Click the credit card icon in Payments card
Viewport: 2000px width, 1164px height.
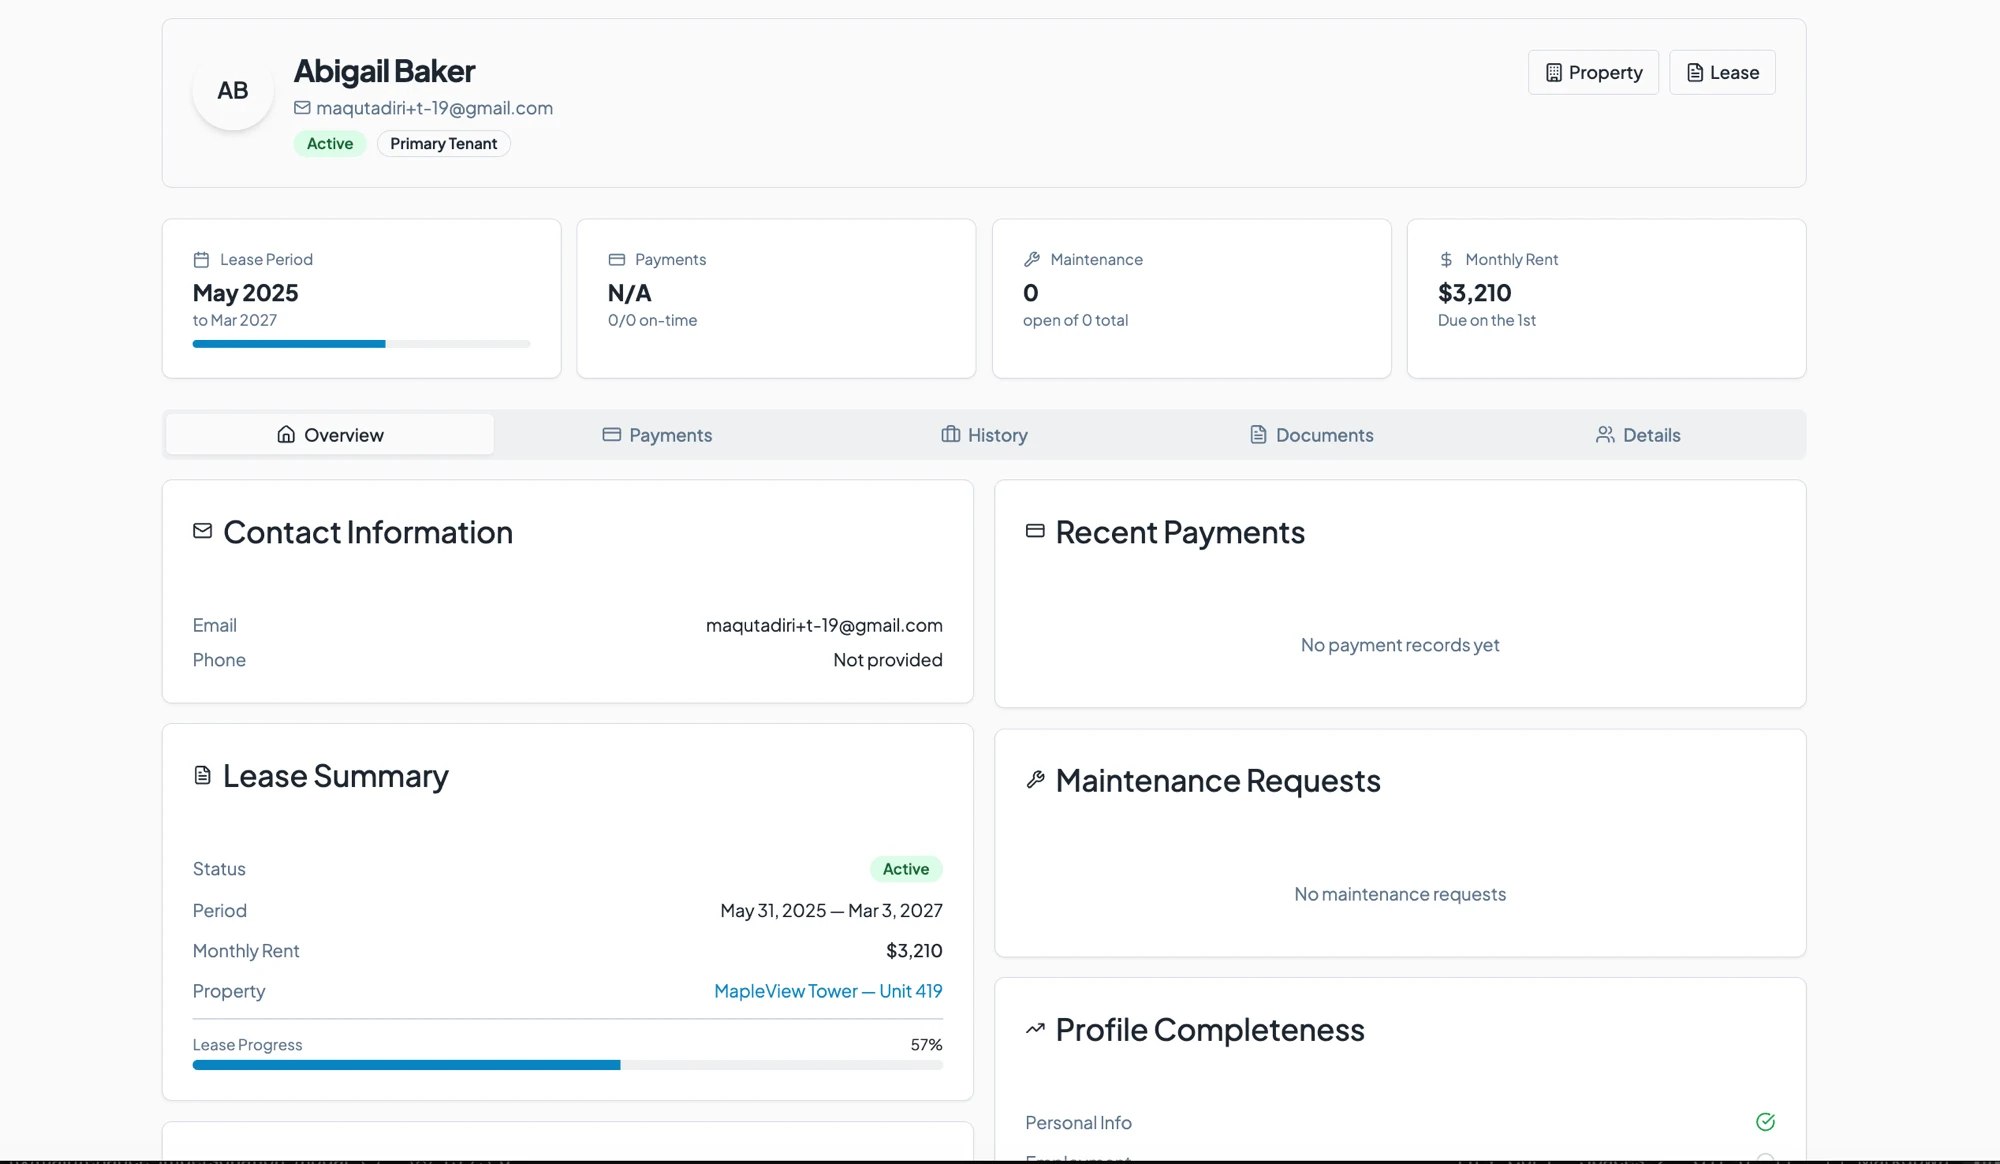pyautogui.click(x=617, y=260)
